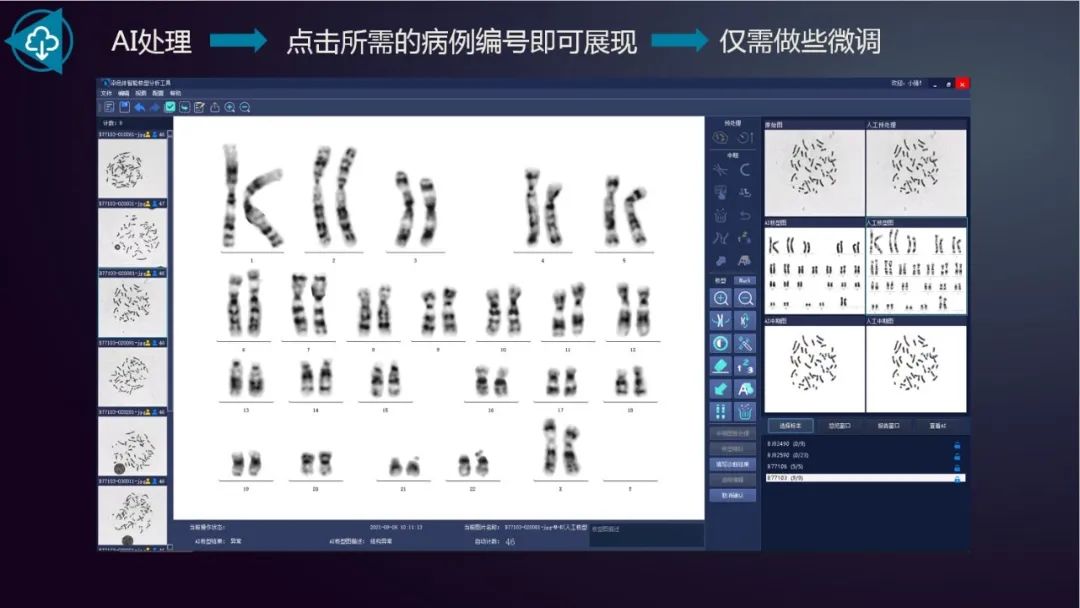The height and width of the screenshot is (608, 1080).
Task: Click the green checkmark toggle in toolbar
Action: (170, 107)
